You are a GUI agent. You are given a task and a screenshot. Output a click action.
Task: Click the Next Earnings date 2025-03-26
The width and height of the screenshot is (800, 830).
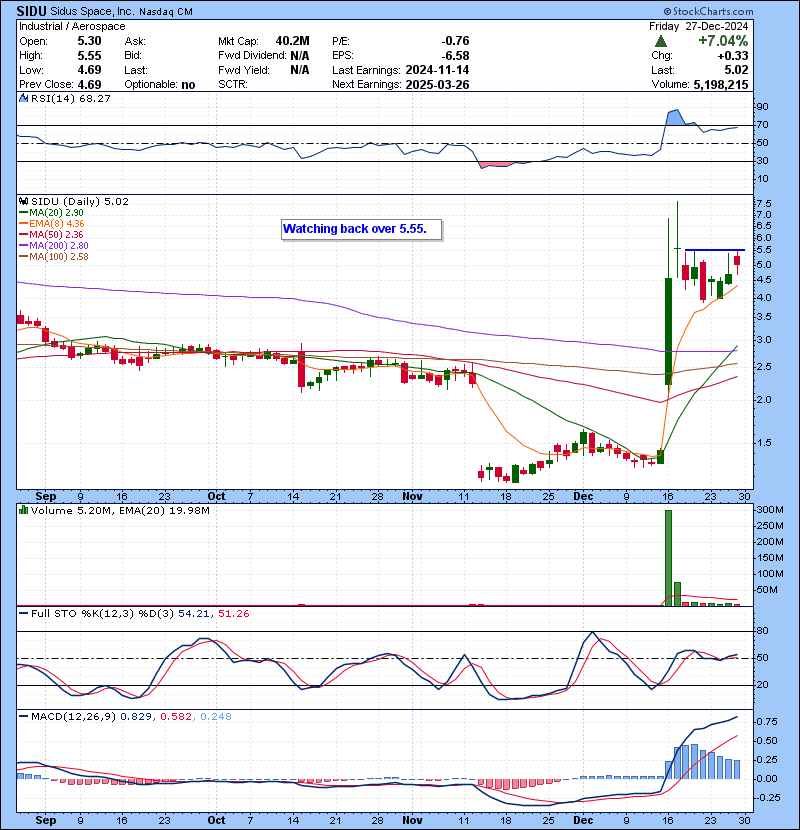(437, 85)
